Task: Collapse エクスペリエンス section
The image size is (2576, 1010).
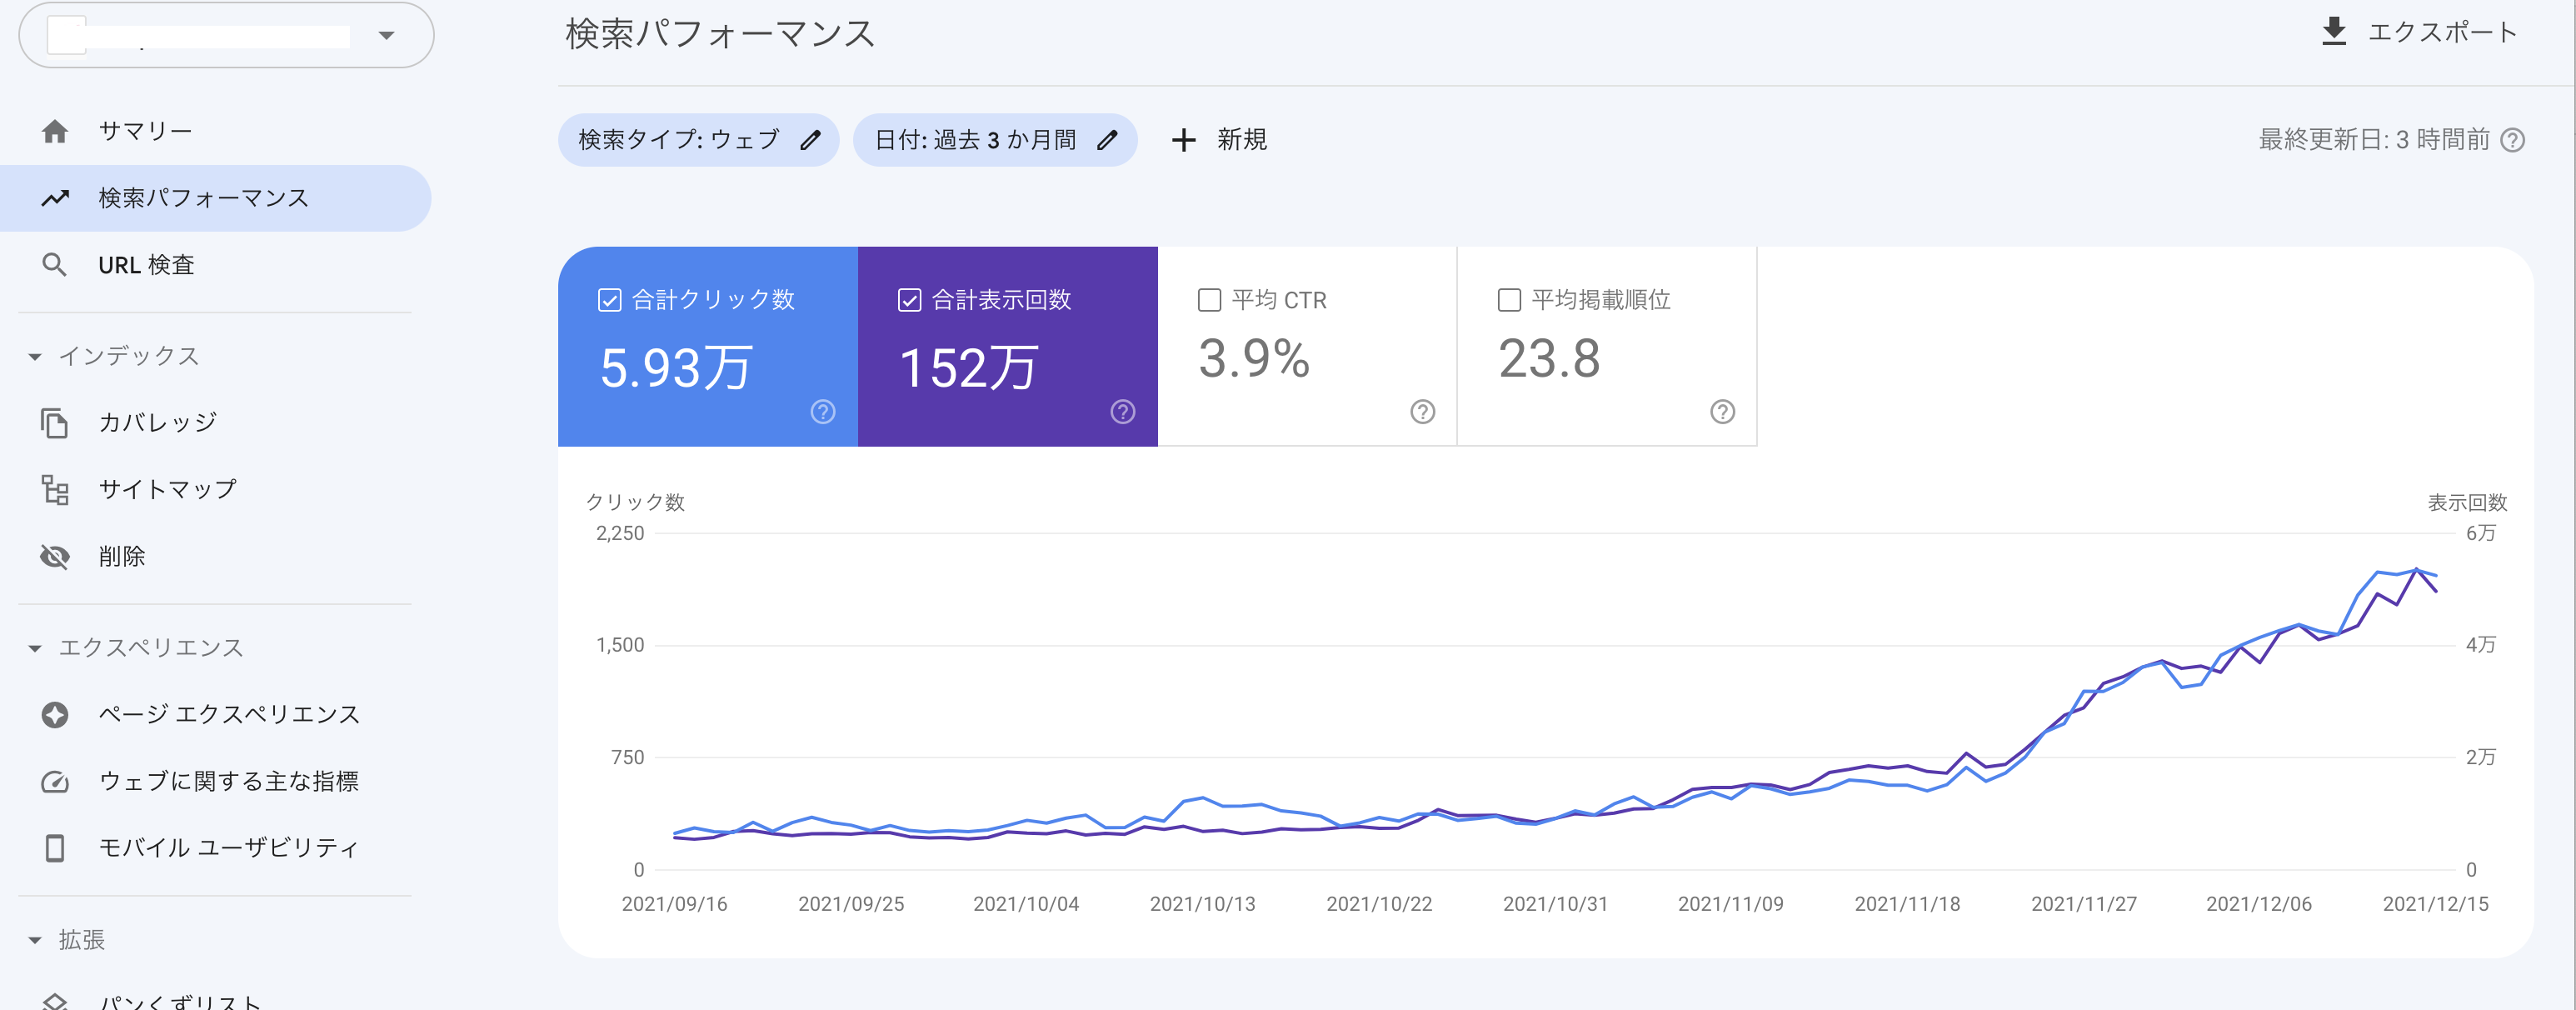Action: point(35,648)
